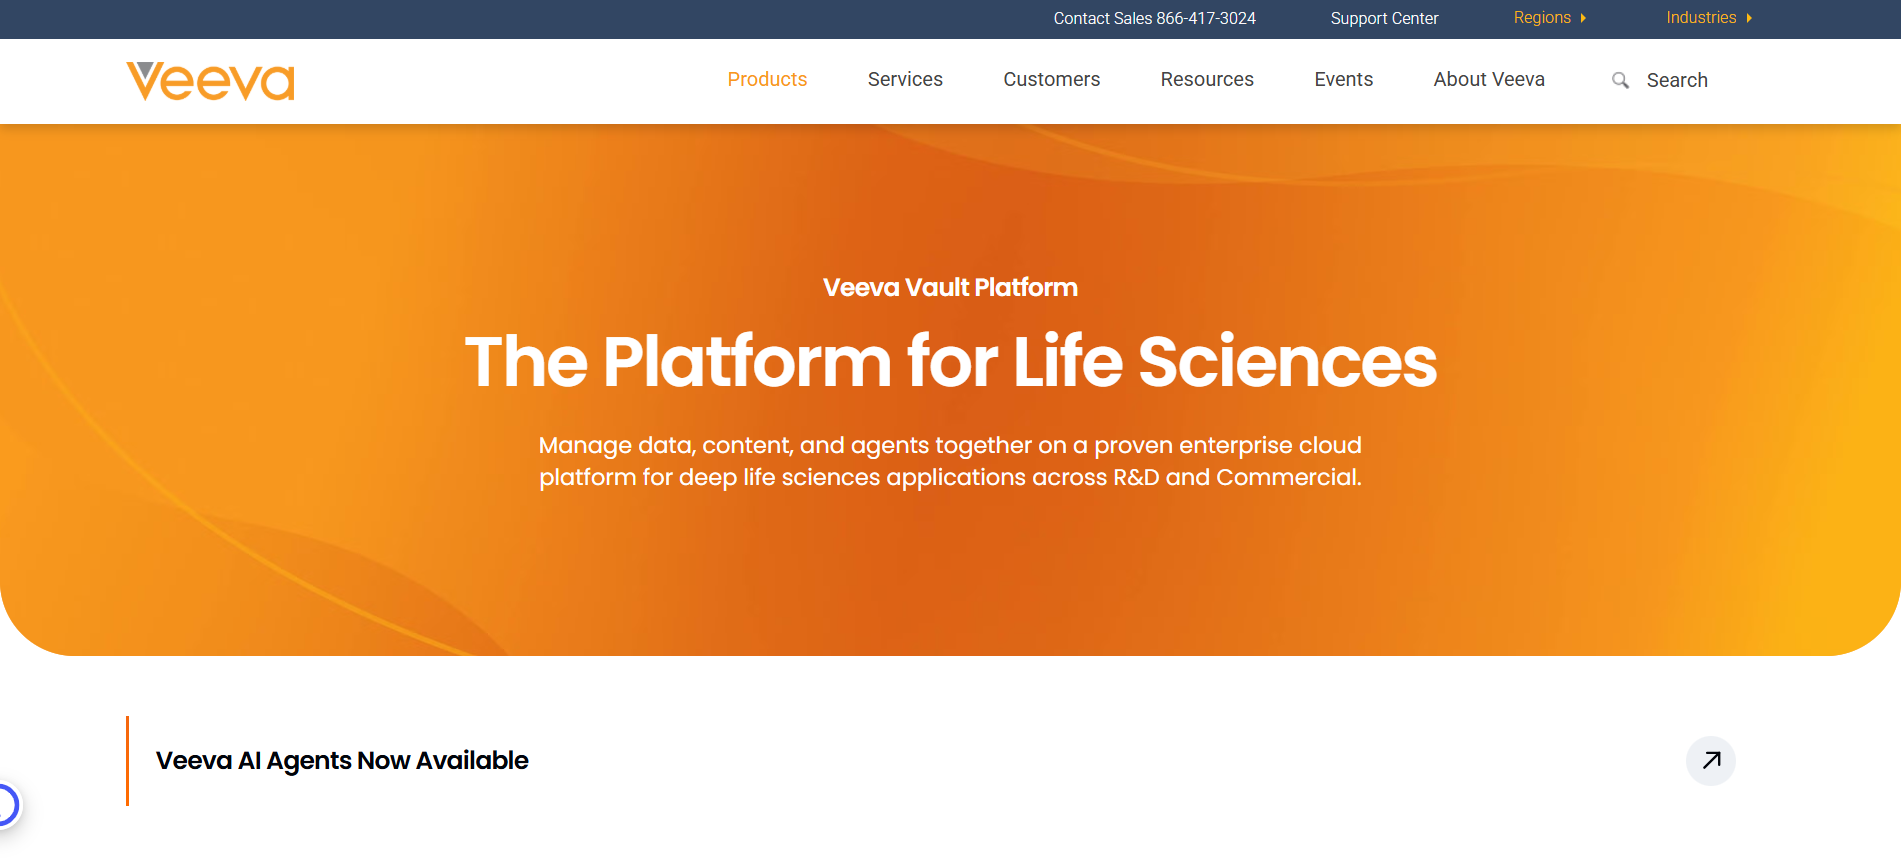Open the Customers menu

(x=1051, y=80)
